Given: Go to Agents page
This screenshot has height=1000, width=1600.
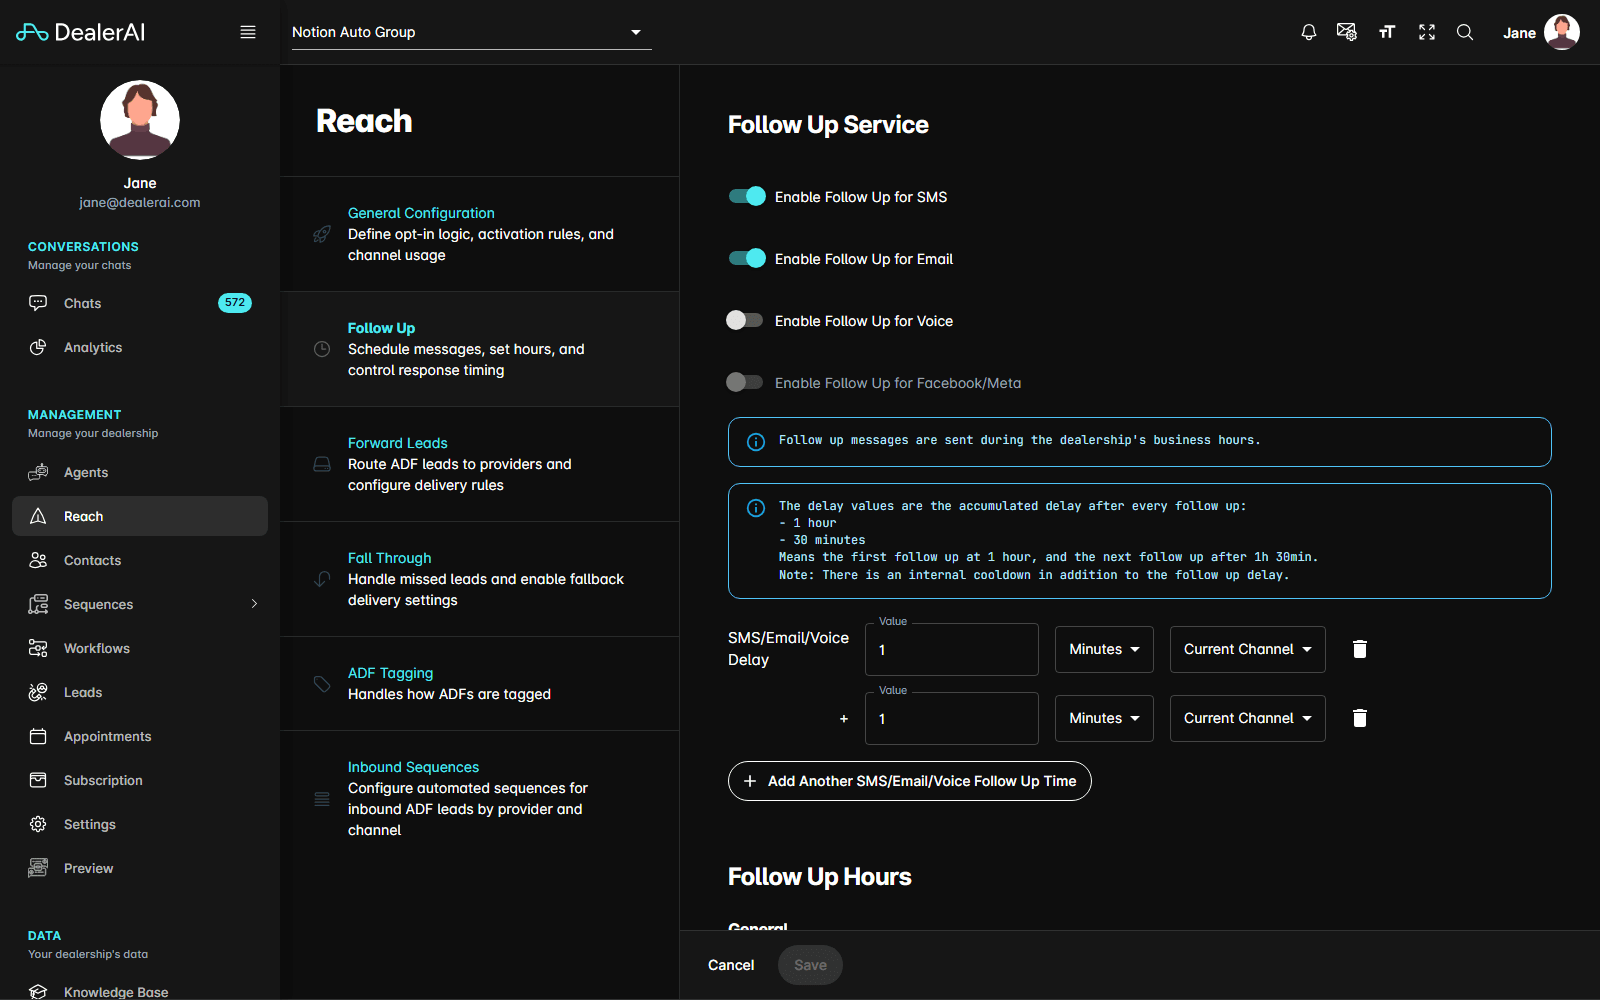Looking at the screenshot, I should coord(140,472).
